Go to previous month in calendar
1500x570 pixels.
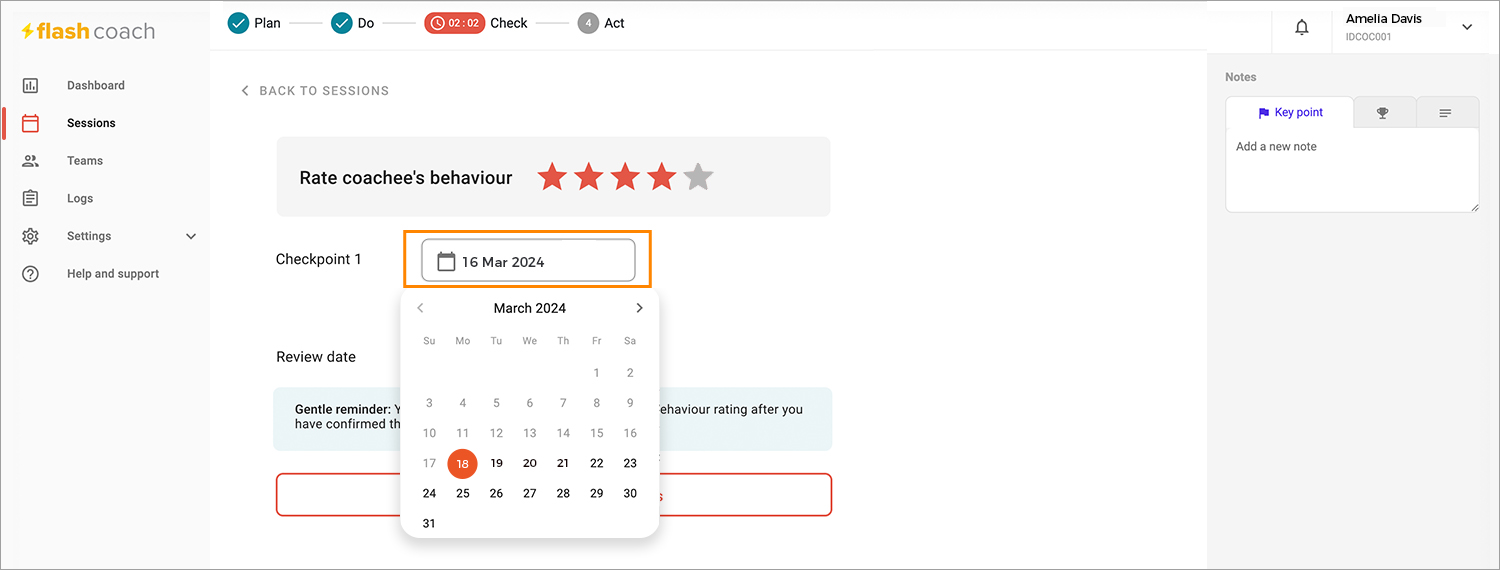[420, 308]
